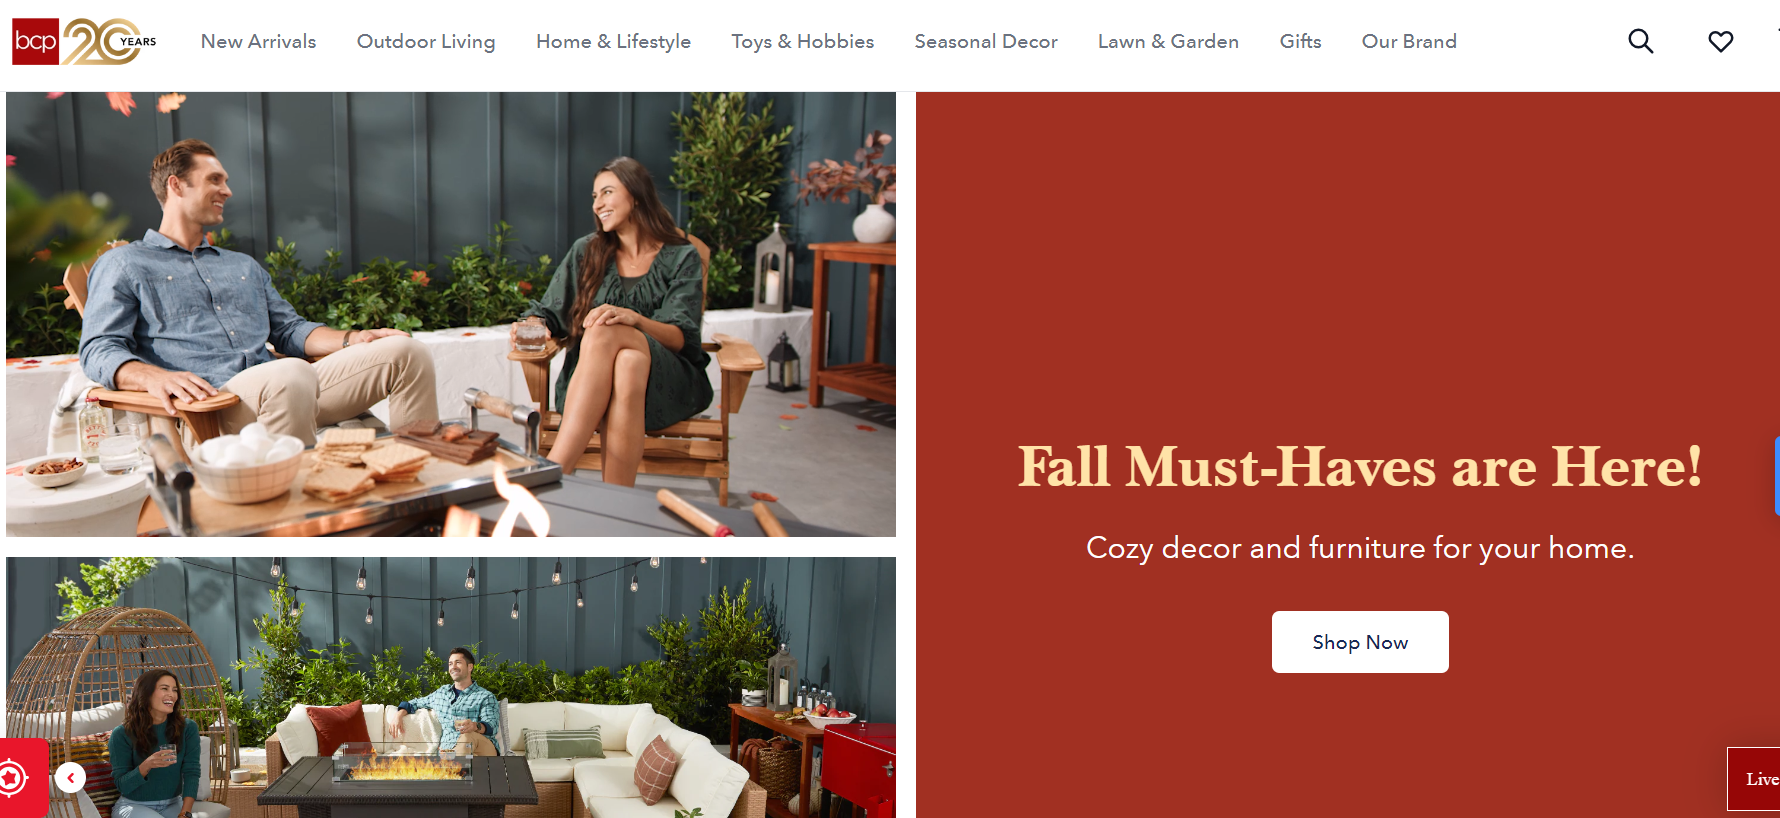Image resolution: width=1780 pixels, height=818 pixels.
Task: Open the red rewards badge icon
Action: point(14,777)
